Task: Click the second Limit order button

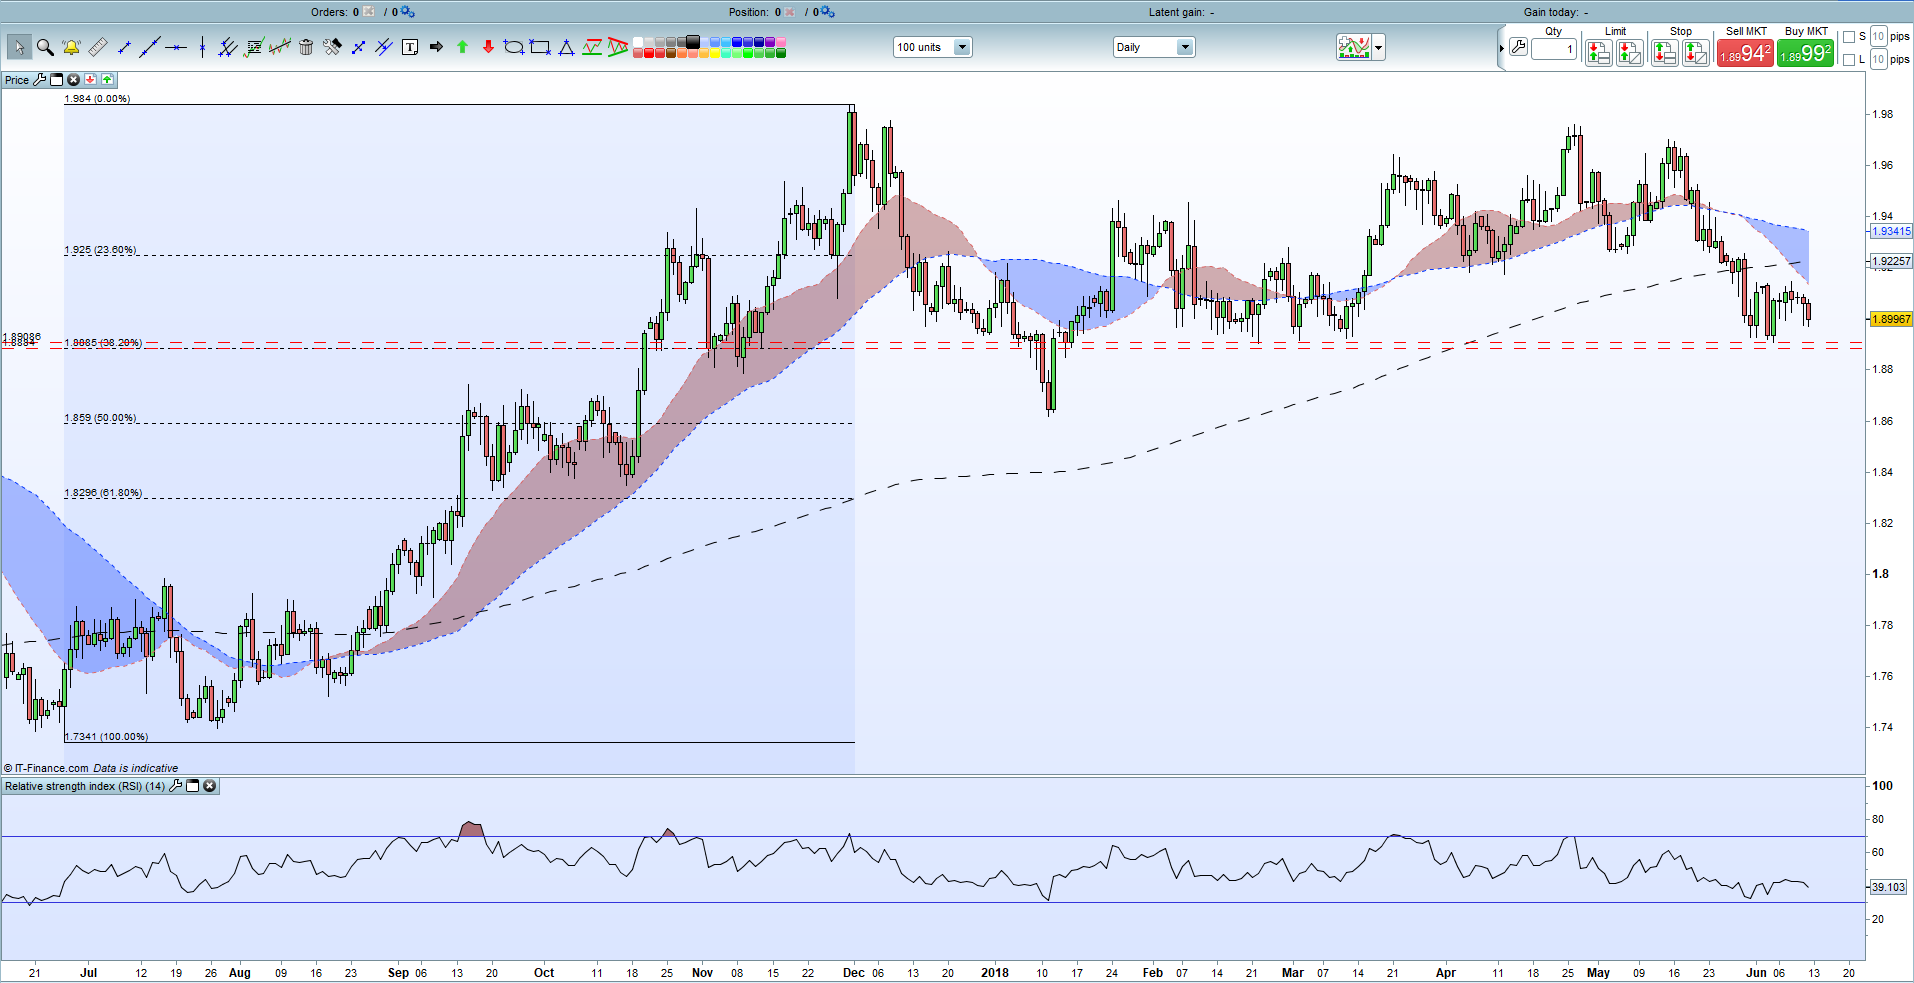Action: pyautogui.click(x=1630, y=53)
